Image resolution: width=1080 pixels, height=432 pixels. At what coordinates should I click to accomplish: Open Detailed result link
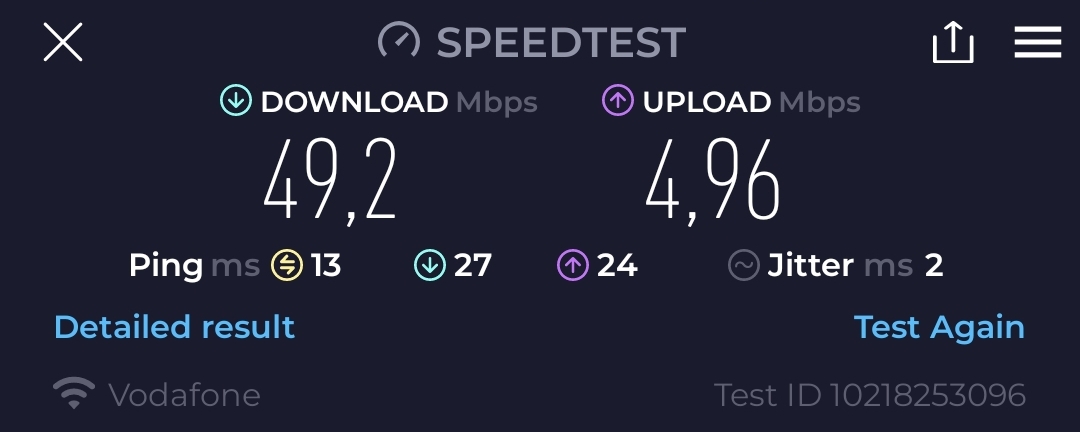175,327
